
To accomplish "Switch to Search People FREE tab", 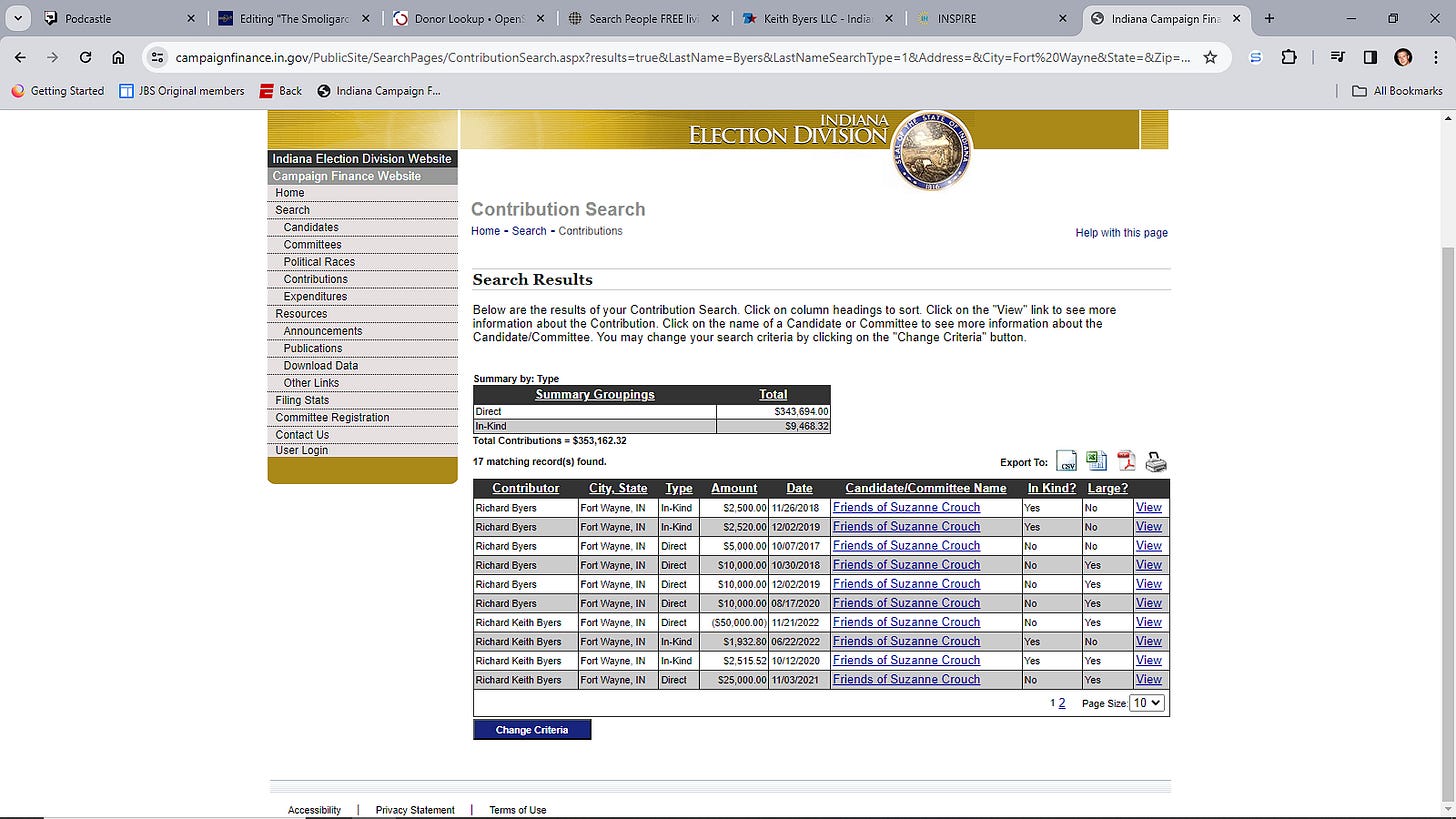I will pos(643,18).
